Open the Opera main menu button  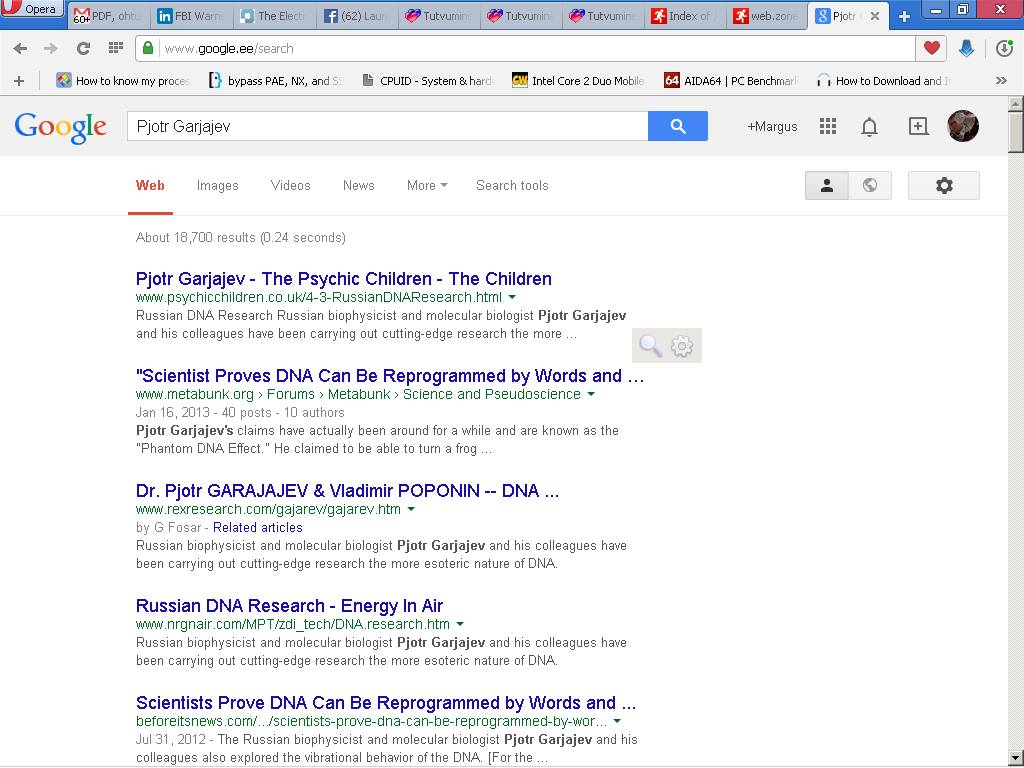(x=31, y=9)
